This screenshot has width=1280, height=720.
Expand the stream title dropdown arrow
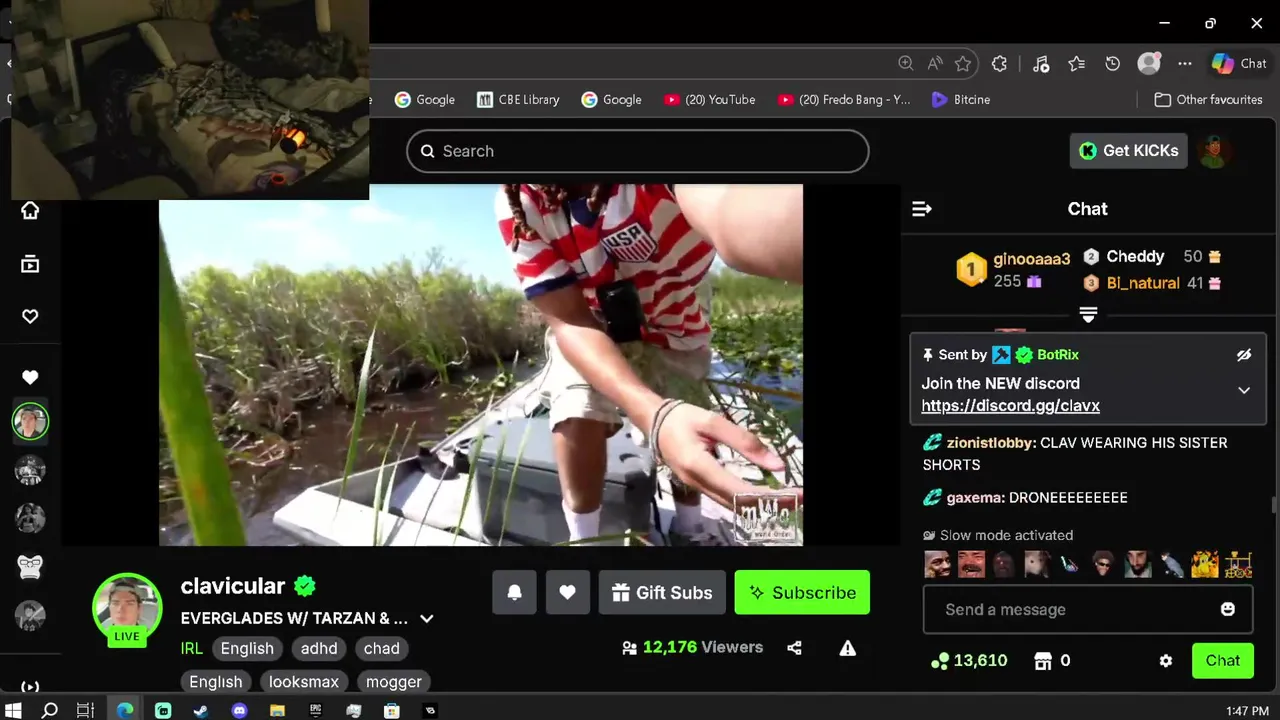pos(427,619)
